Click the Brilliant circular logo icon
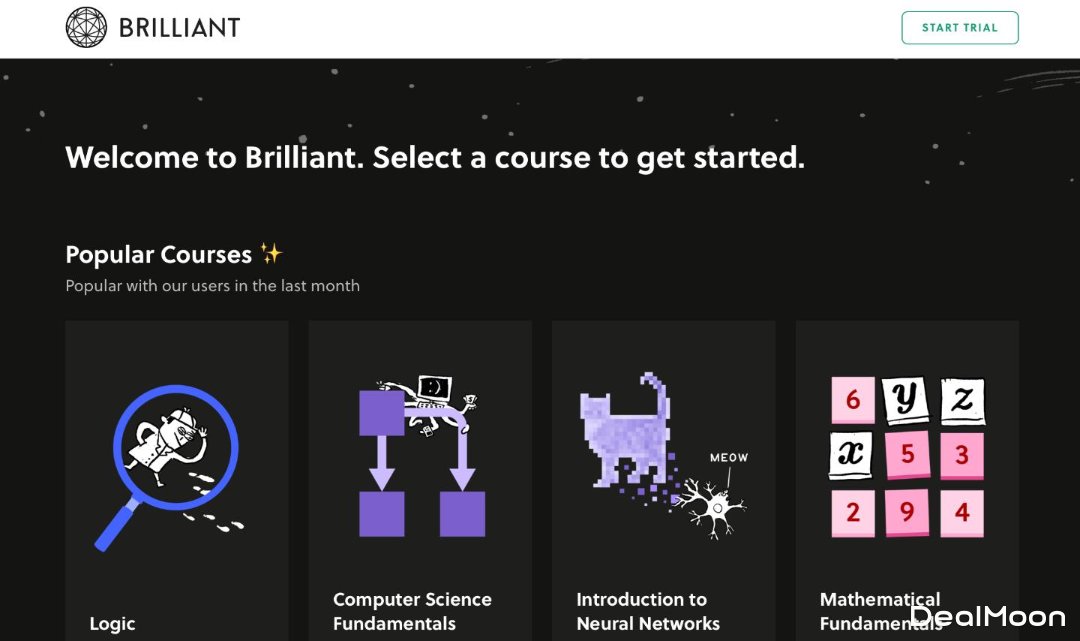Image resolution: width=1080 pixels, height=641 pixels. (86, 28)
